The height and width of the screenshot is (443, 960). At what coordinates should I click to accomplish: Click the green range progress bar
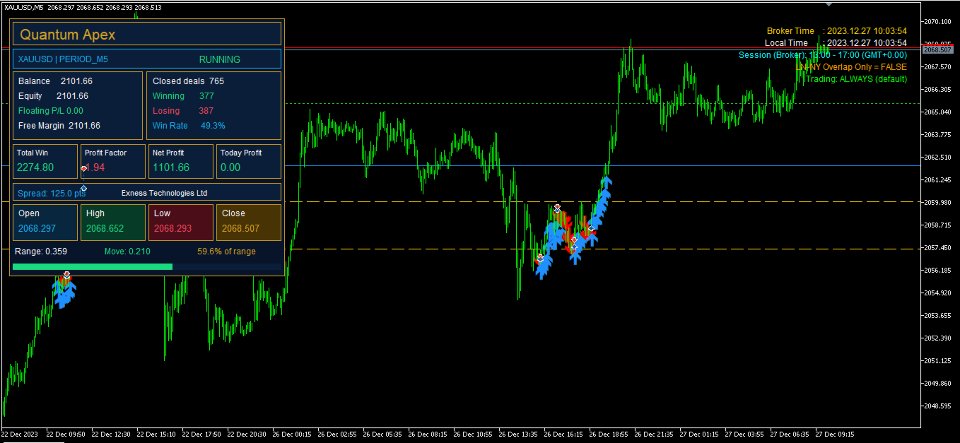[92, 267]
